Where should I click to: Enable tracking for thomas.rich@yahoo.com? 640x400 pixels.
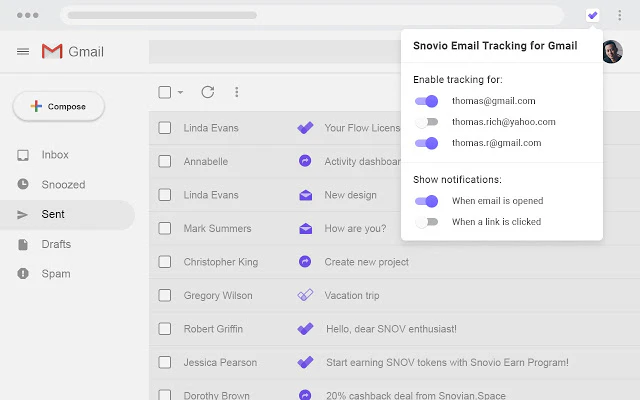[426, 122]
